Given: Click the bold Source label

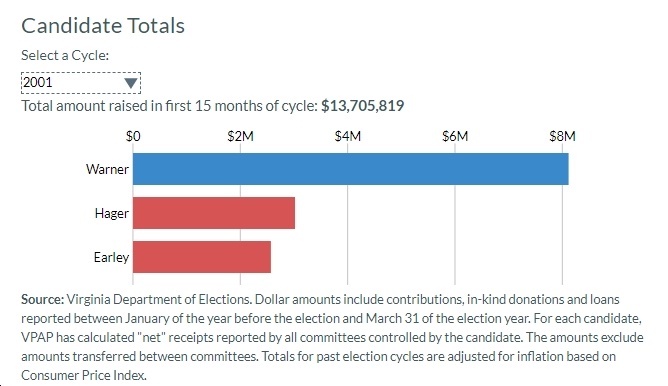Looking at the screenshot, I should pyautogui.click(x=42, y=300).
